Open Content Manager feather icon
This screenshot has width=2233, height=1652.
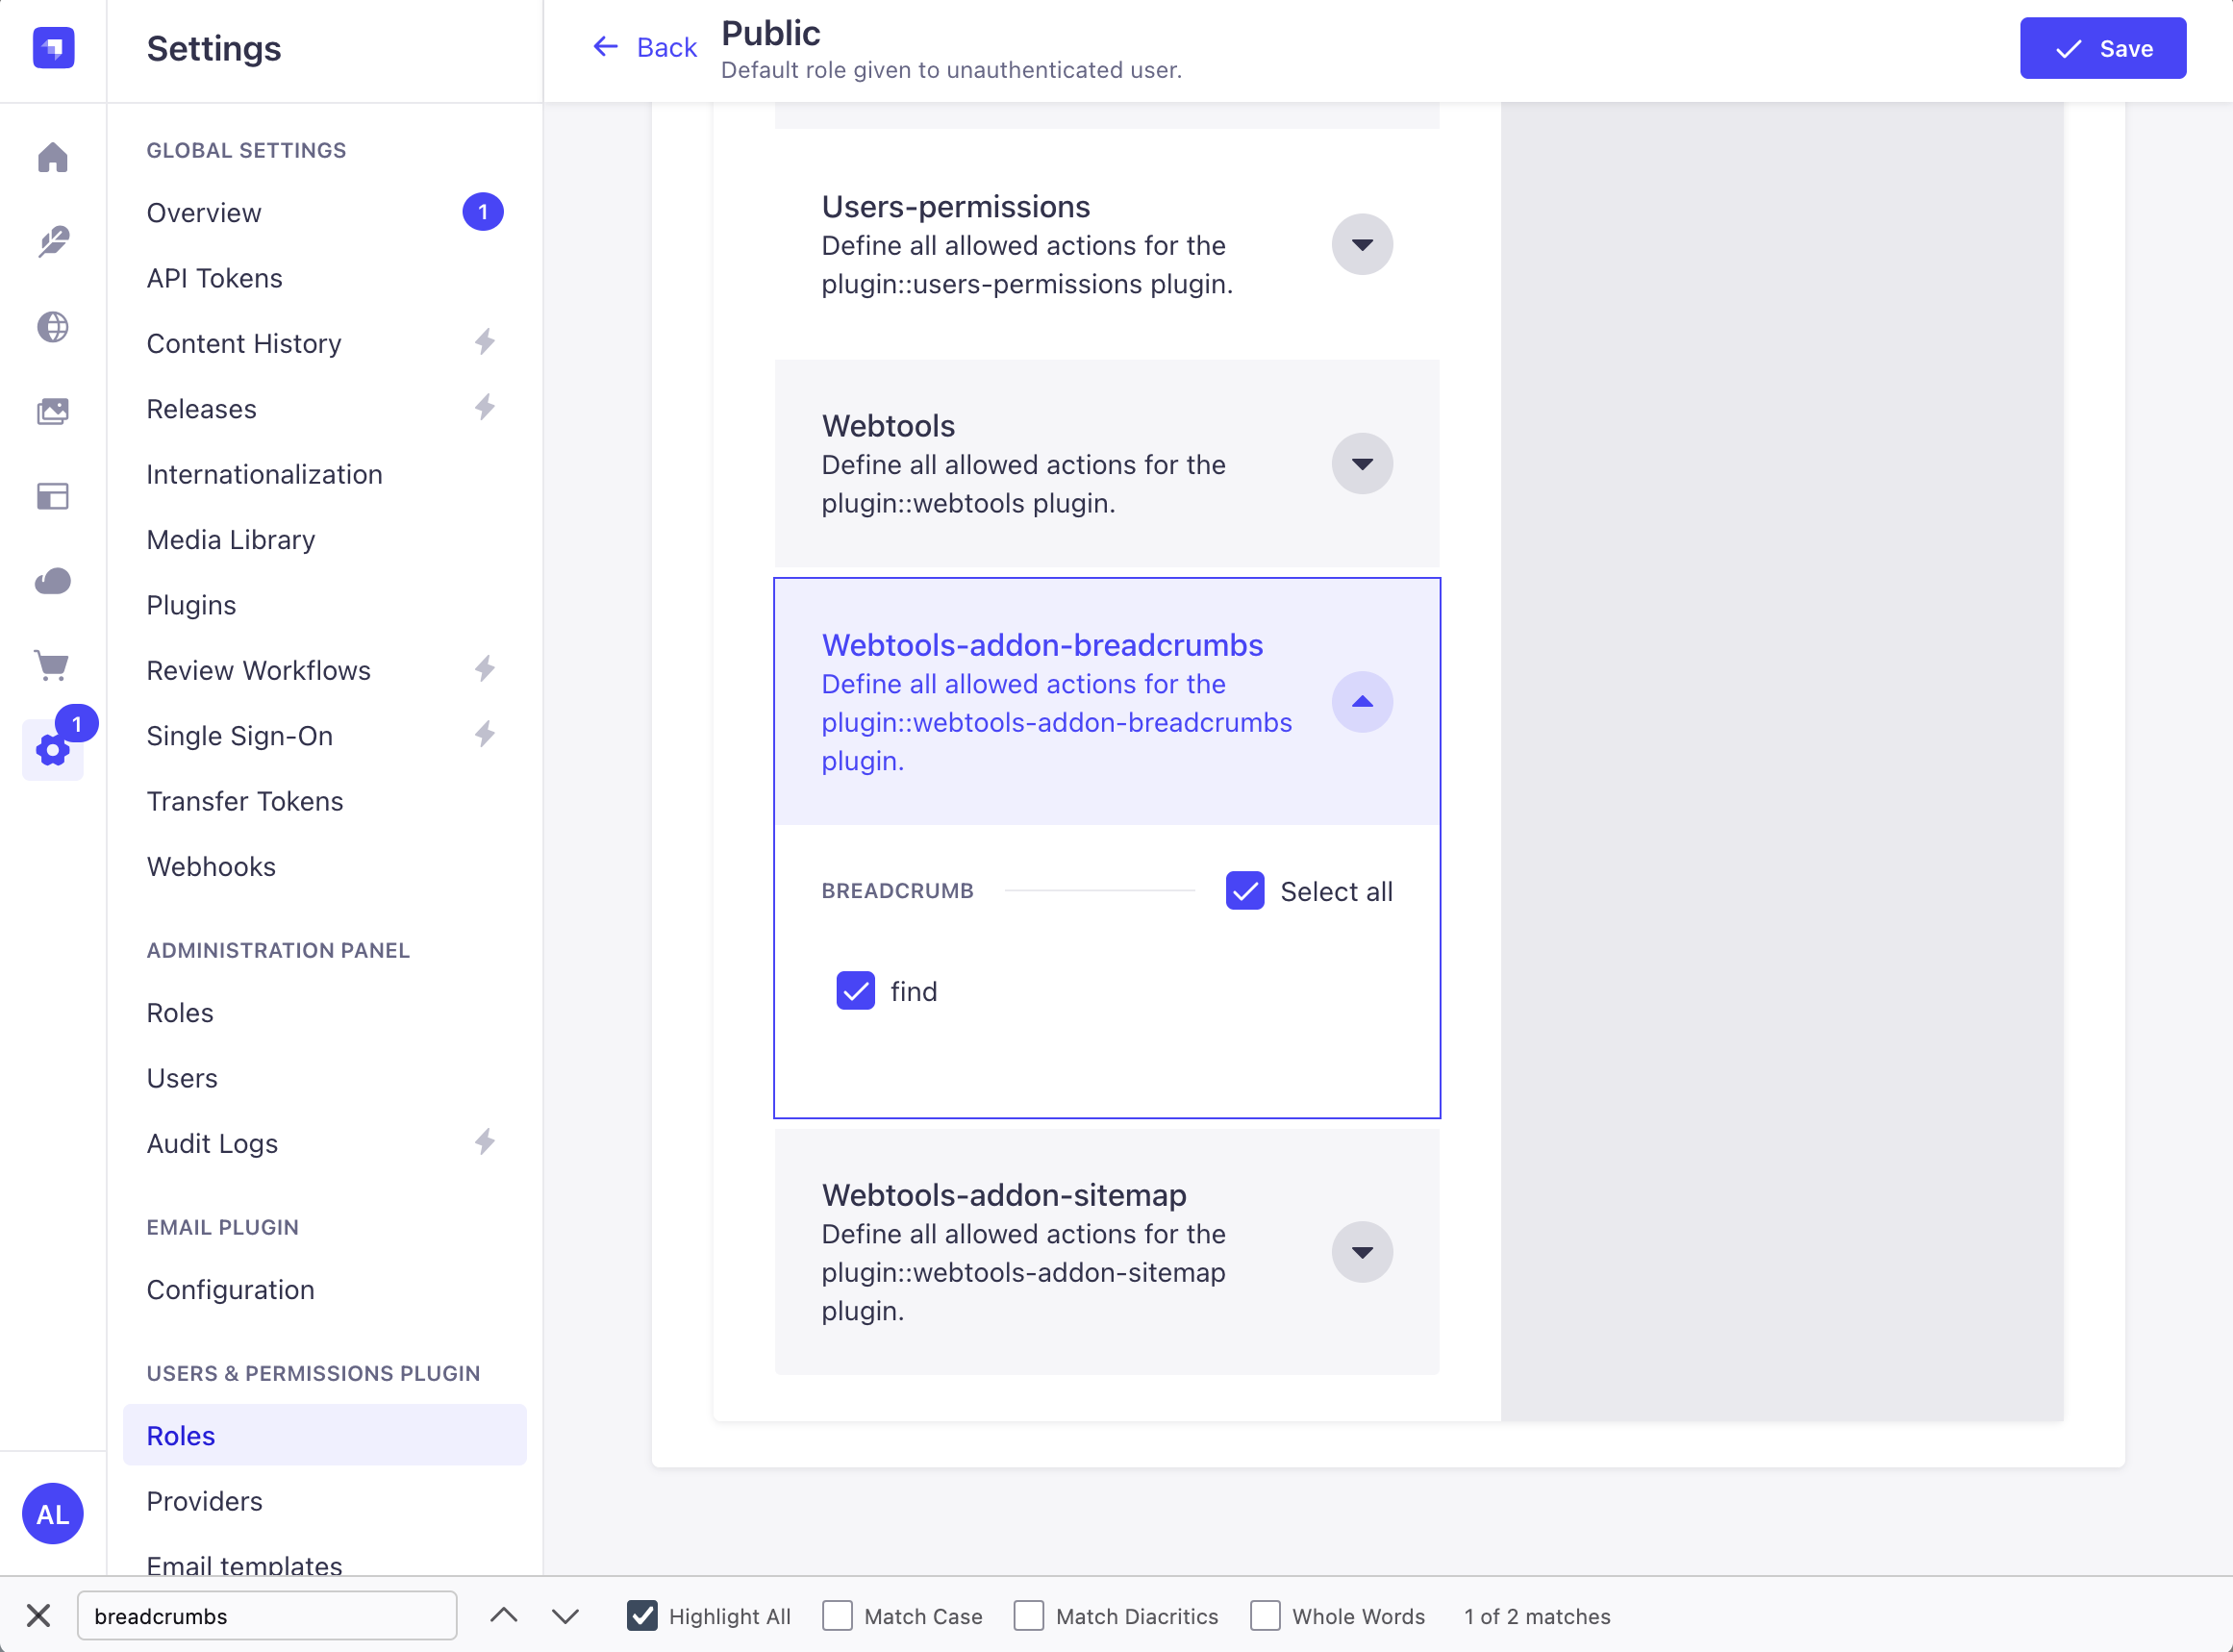53,242
